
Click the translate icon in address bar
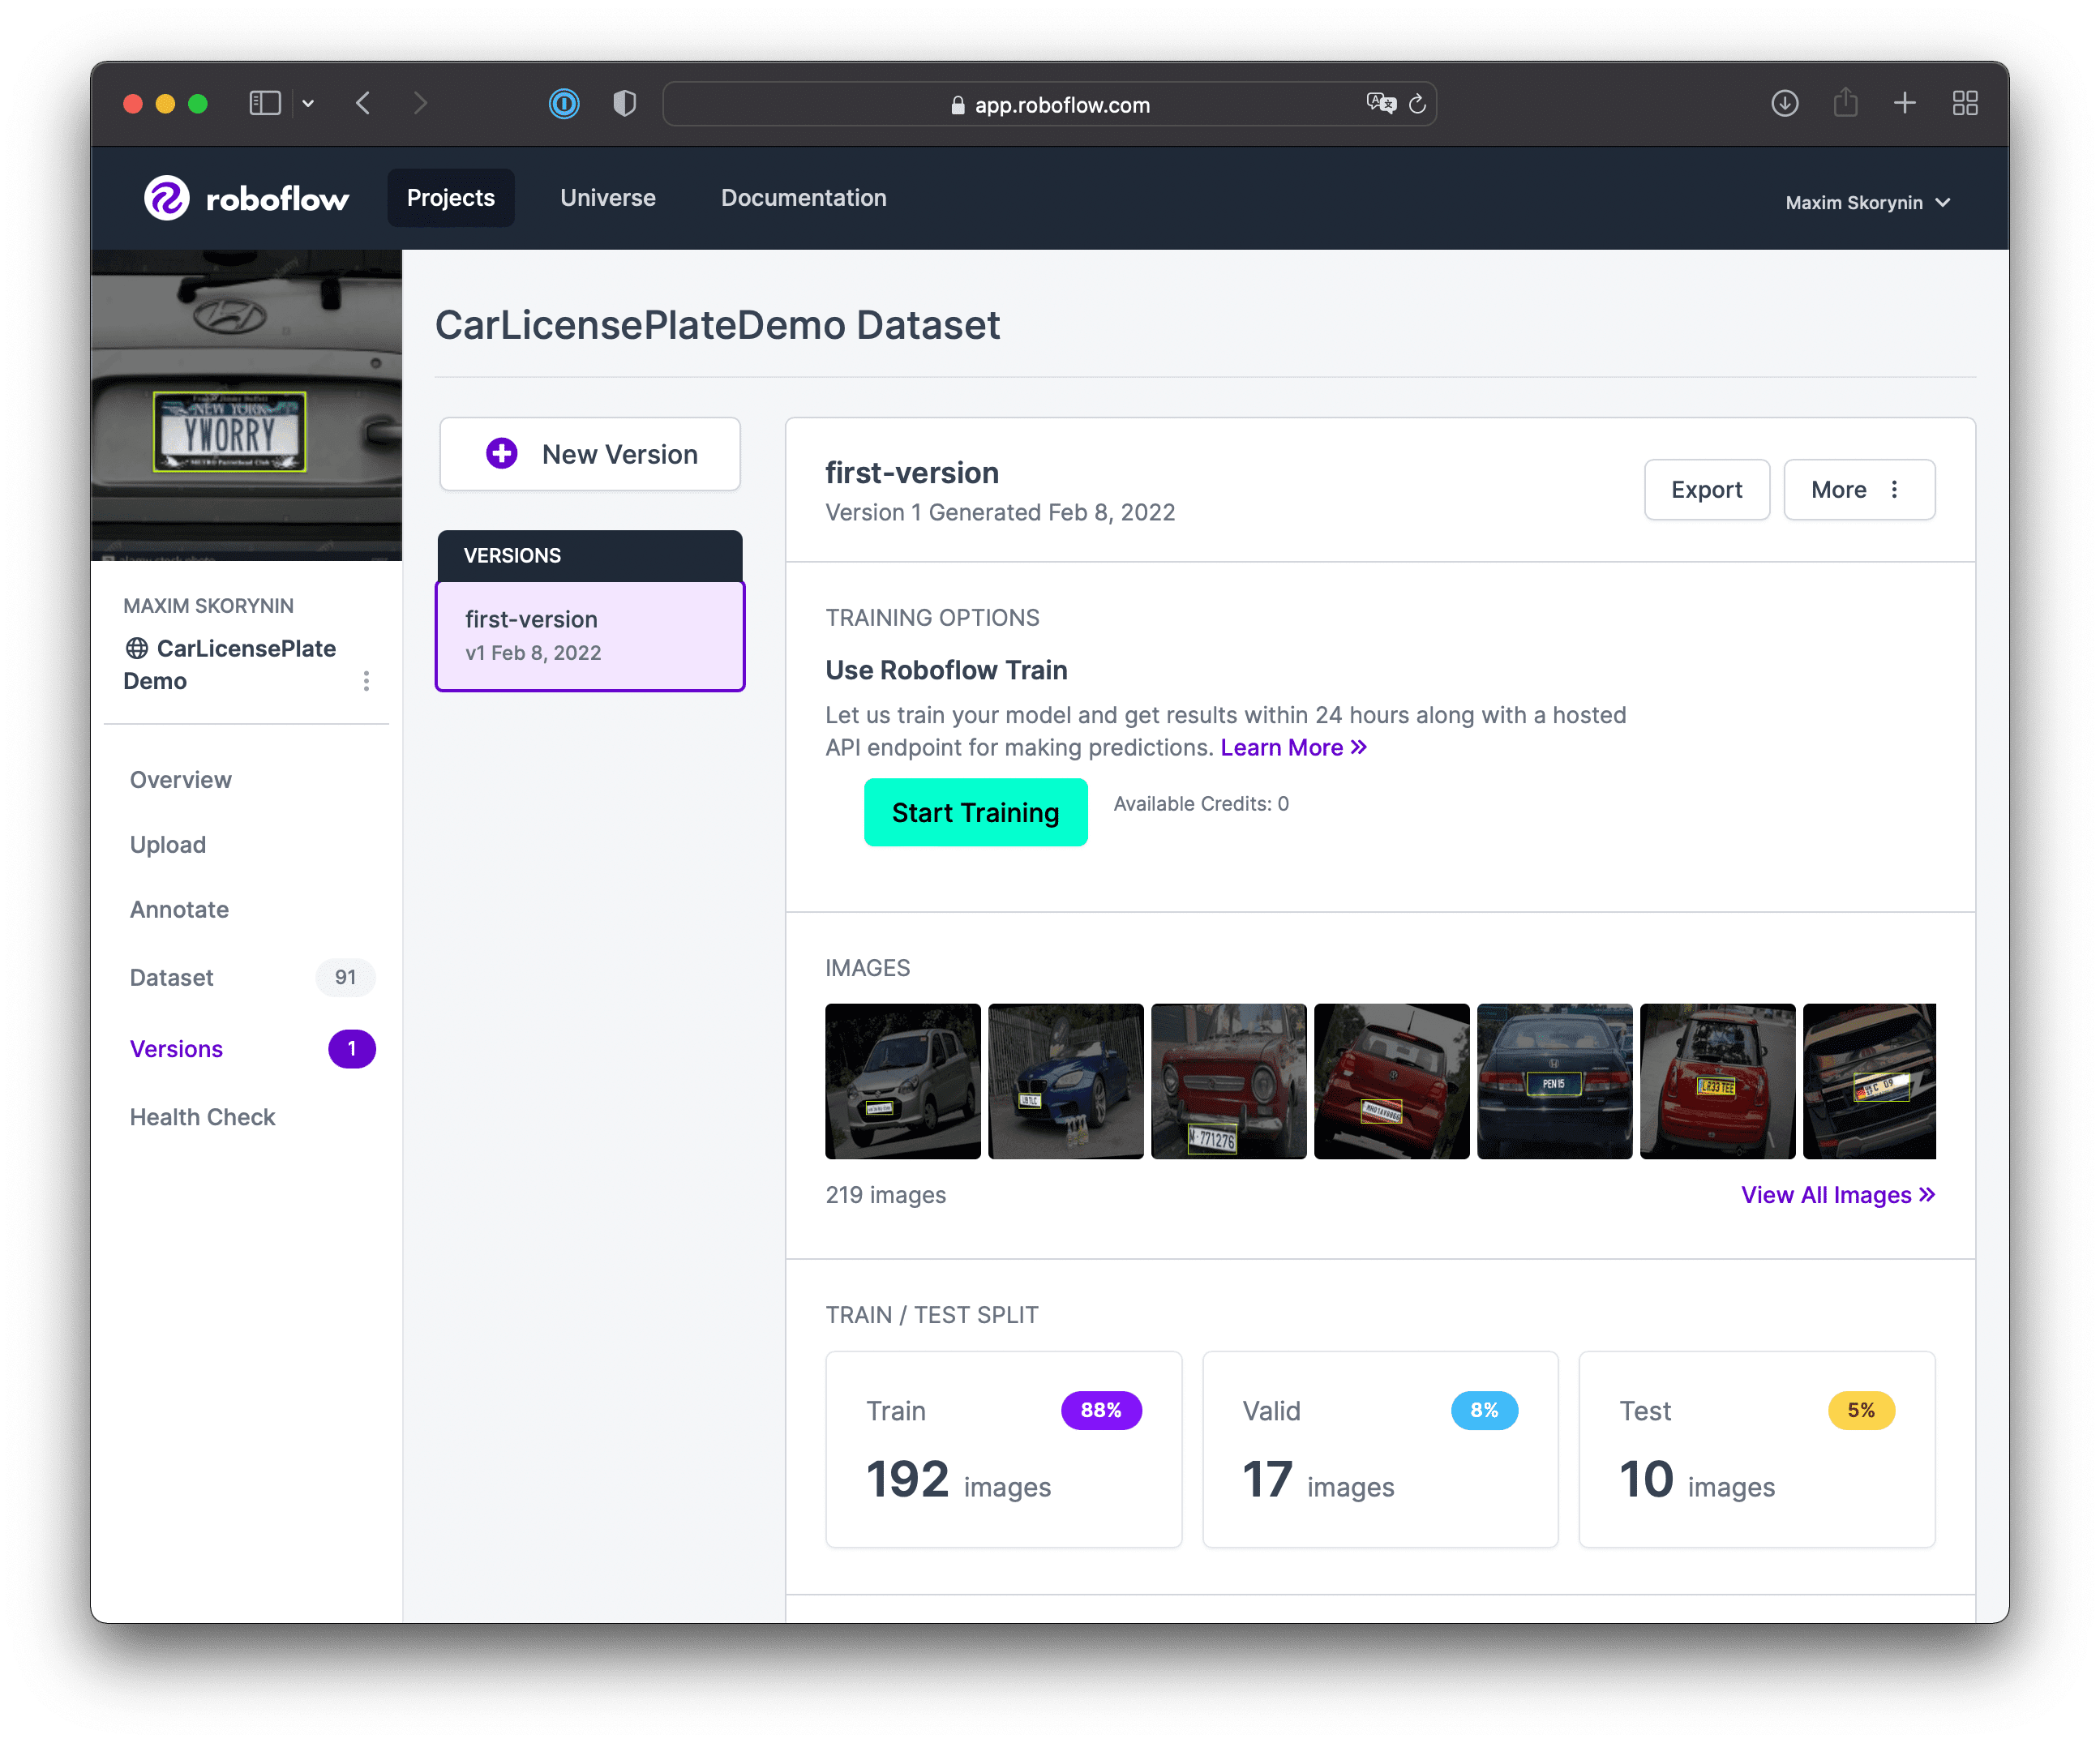(1381, 103)
